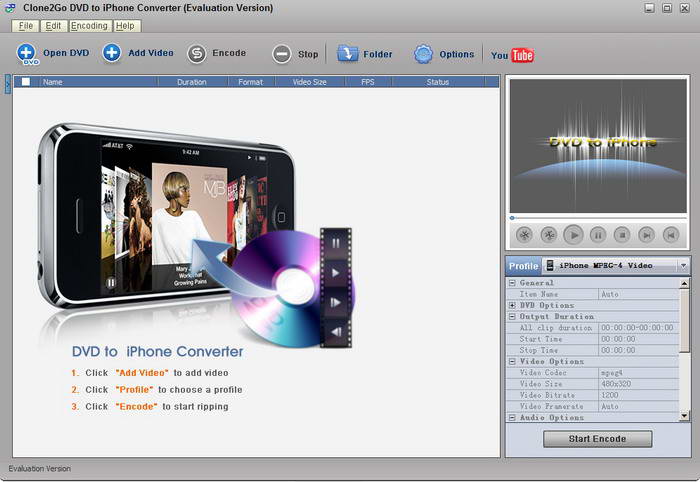Click the Video Codec value 'mpeg4'
The height and width of the screenshot is (482, 700).
click(638, 373)
